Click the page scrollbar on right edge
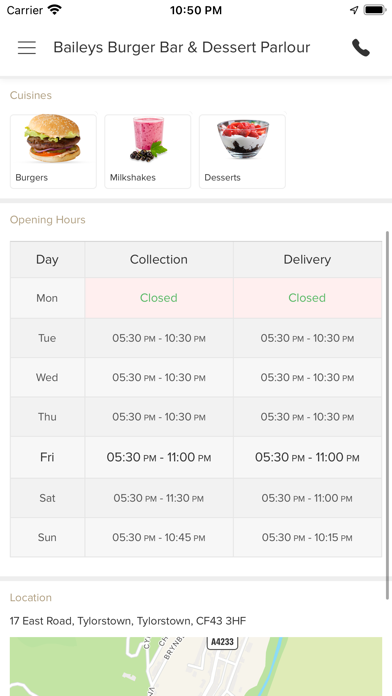 click(388, 415)
